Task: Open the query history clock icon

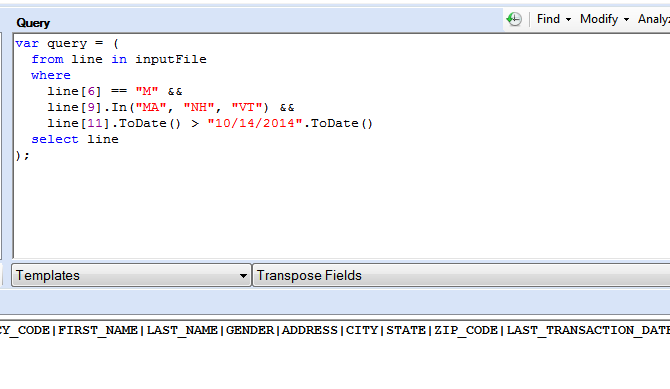Action: [x=514, y=19]
